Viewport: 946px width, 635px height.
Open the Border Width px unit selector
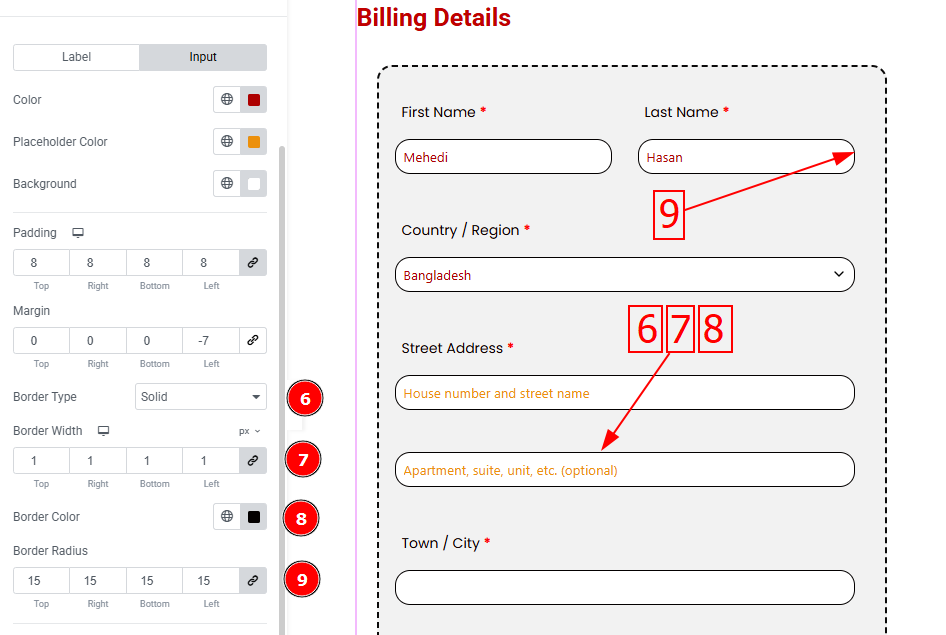click(249, 431)
